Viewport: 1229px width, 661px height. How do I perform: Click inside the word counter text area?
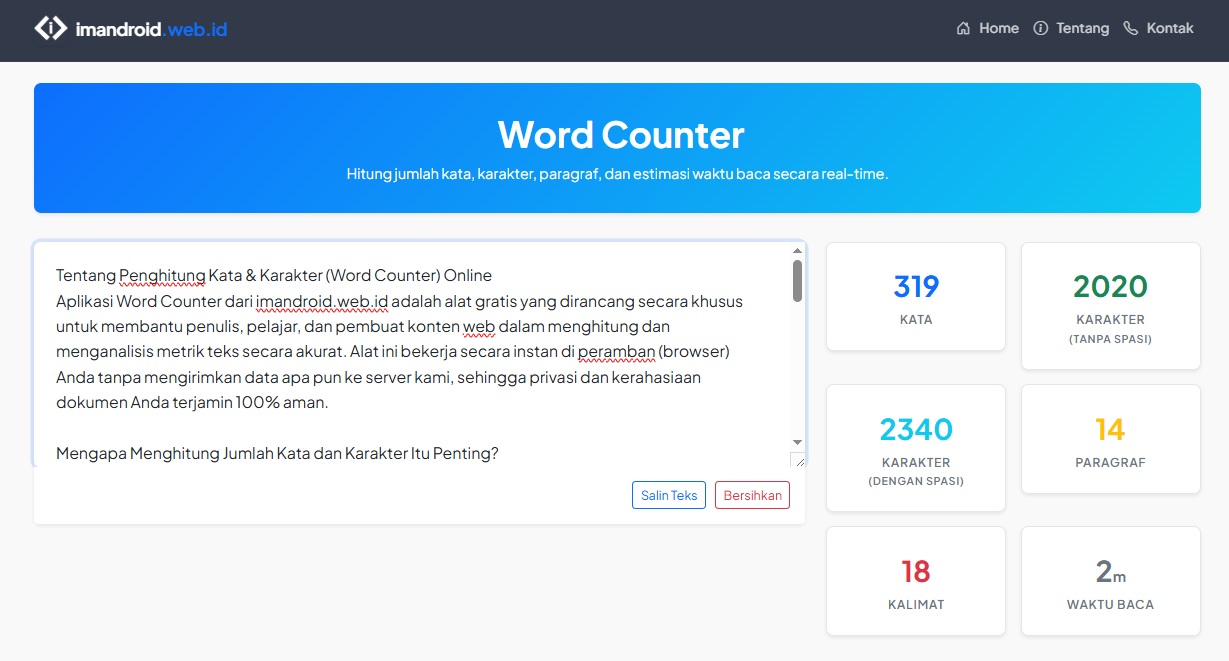pos(419,354)
